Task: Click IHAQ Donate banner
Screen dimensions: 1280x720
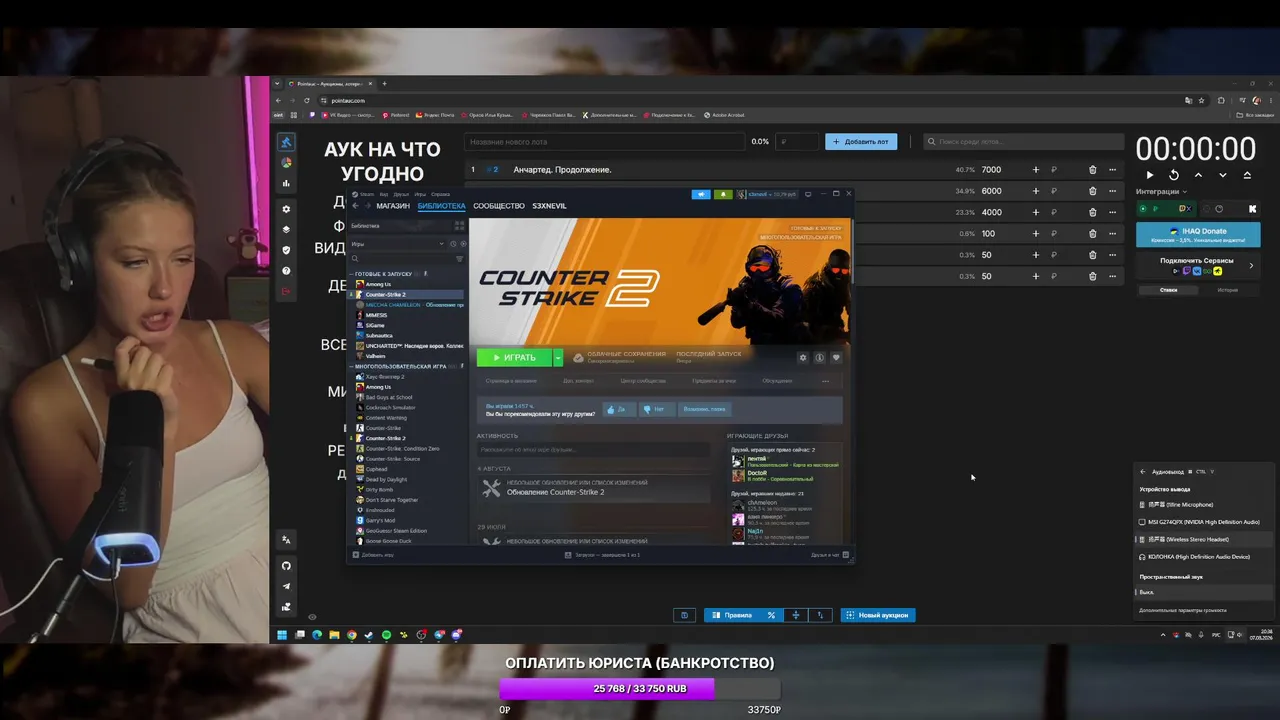Action: coord(1198,234)
